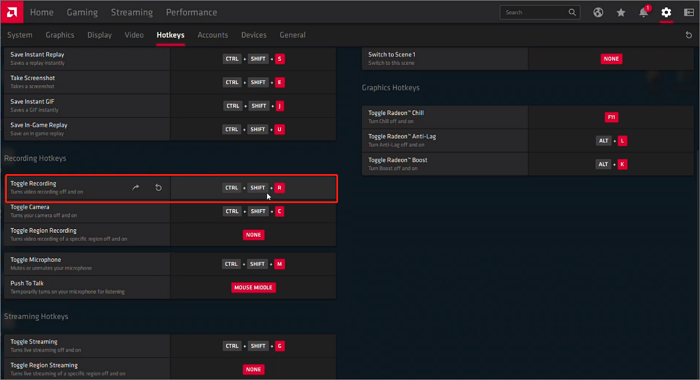Reset all hotkeys with top-right undo icon
The width and height of the screenshot is (700, 380).
click(x=689, y=35)
